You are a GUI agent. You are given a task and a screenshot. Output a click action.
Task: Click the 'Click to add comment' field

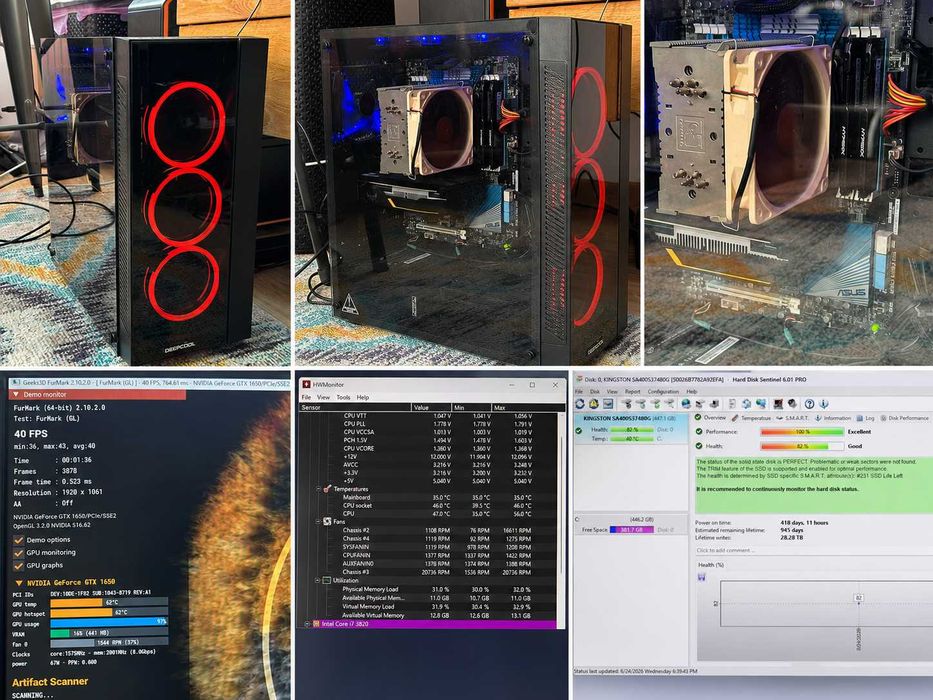[812, 551]
